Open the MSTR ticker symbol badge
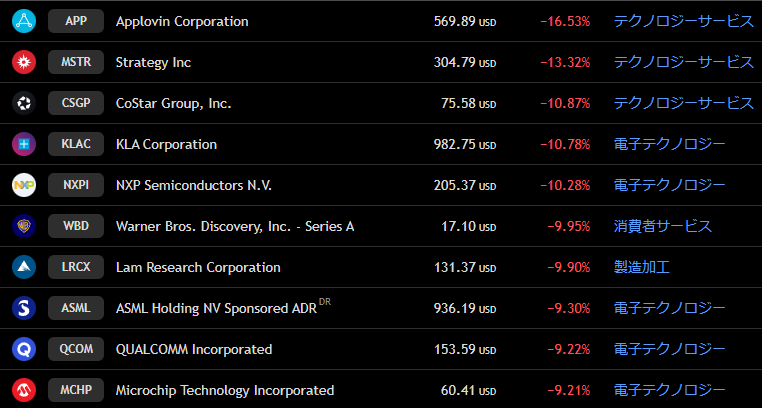This screenshot has height=408, width=762. coord(76,62)
